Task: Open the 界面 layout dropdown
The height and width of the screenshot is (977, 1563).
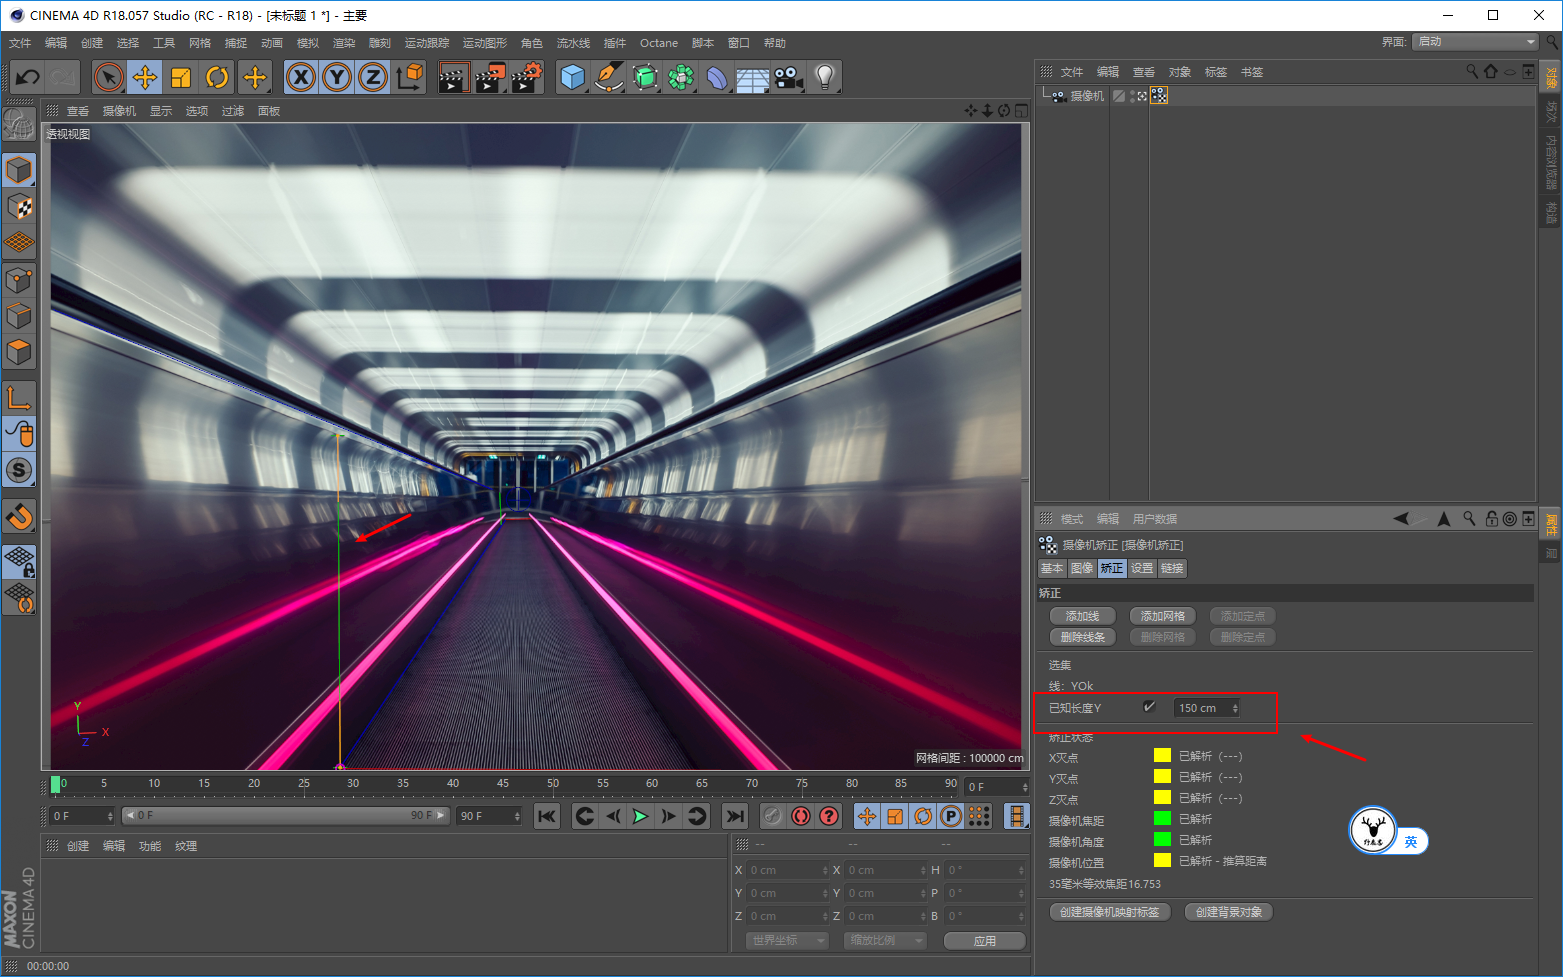Action: [1475, 42]
